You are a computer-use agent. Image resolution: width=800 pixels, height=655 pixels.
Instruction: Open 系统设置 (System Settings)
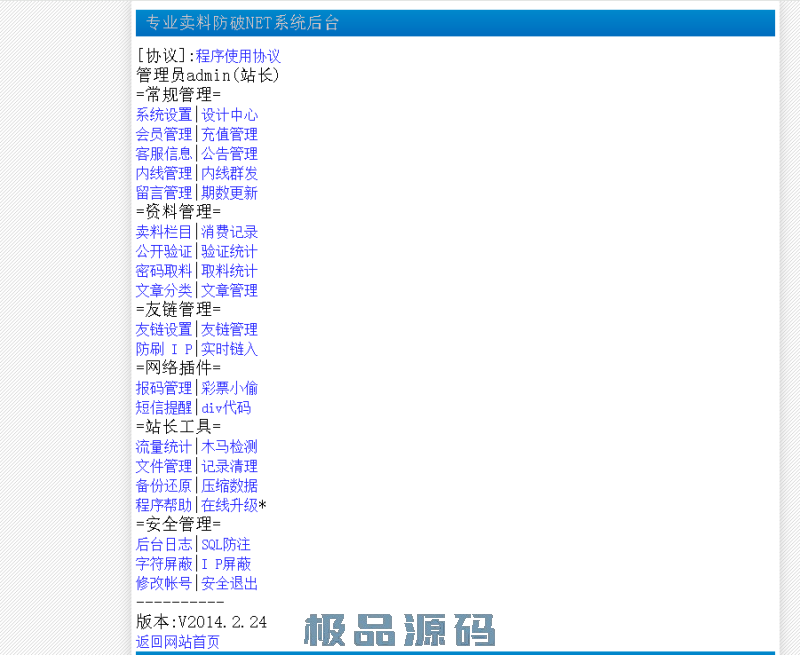click(x=163, y=114)
